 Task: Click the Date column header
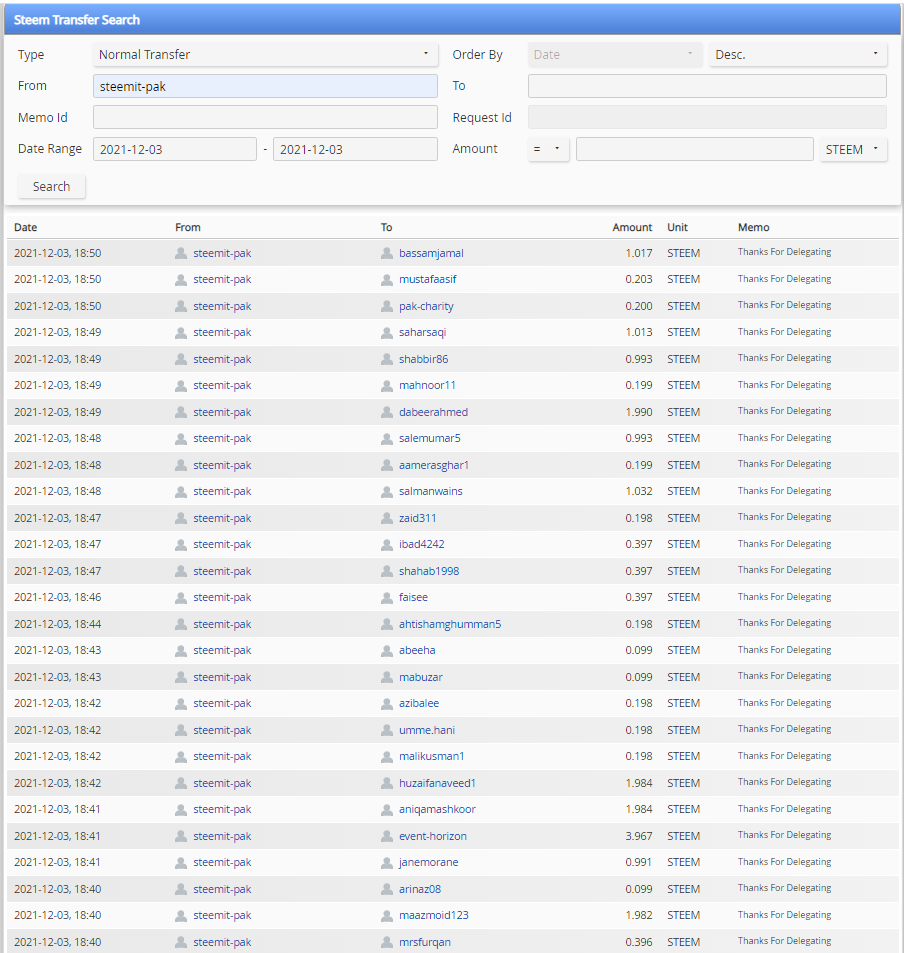(x=26, y=227)
